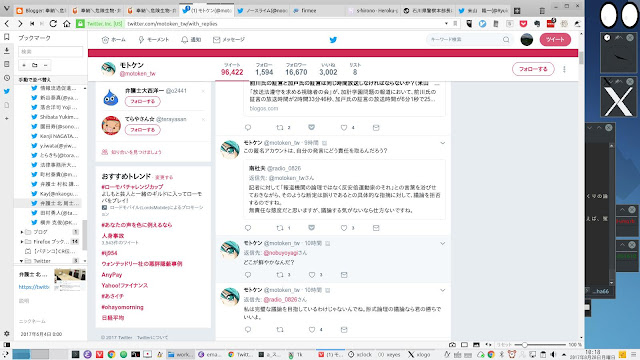Capture page with camera icon
640x360 pixels.
click(452, 345)
